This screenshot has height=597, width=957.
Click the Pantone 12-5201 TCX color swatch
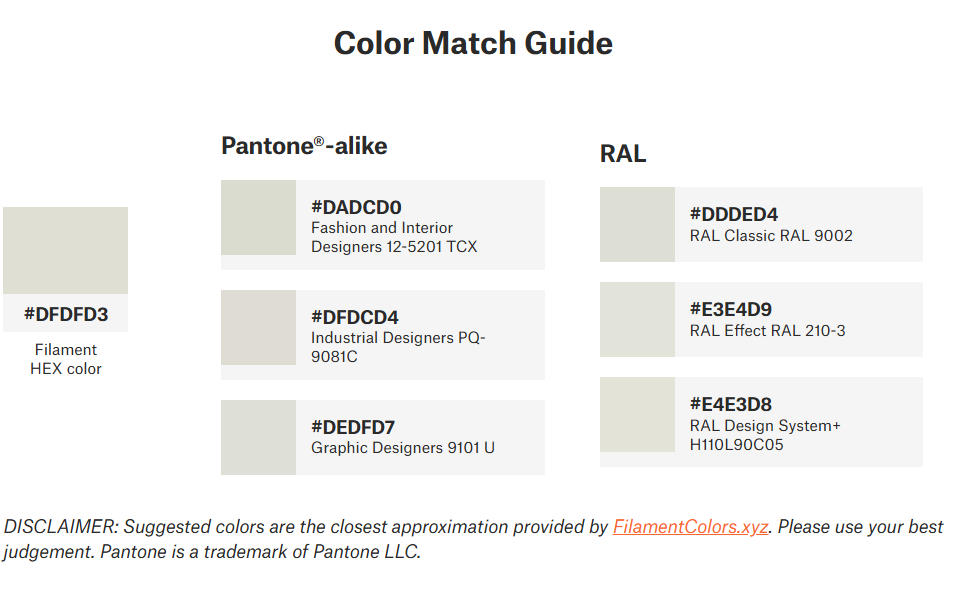click(x=258, y=217)
